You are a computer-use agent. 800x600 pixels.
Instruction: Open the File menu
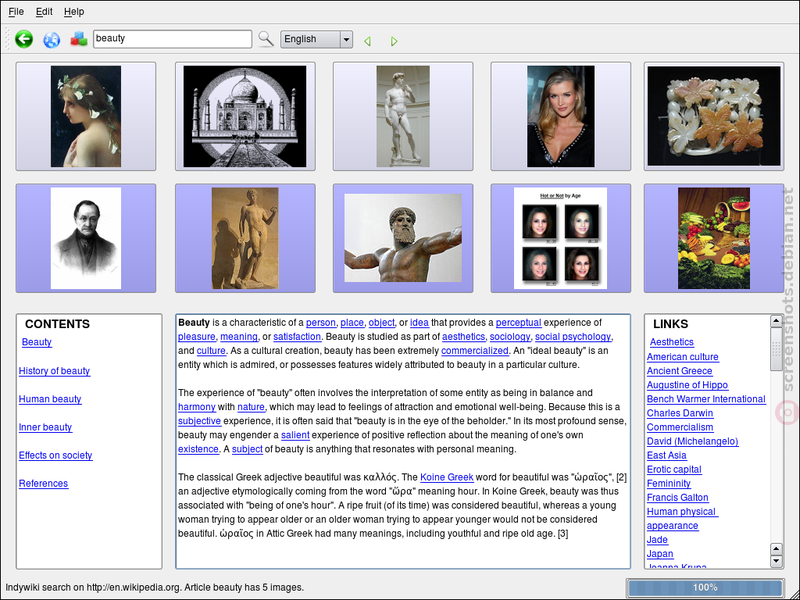(16, 11)
